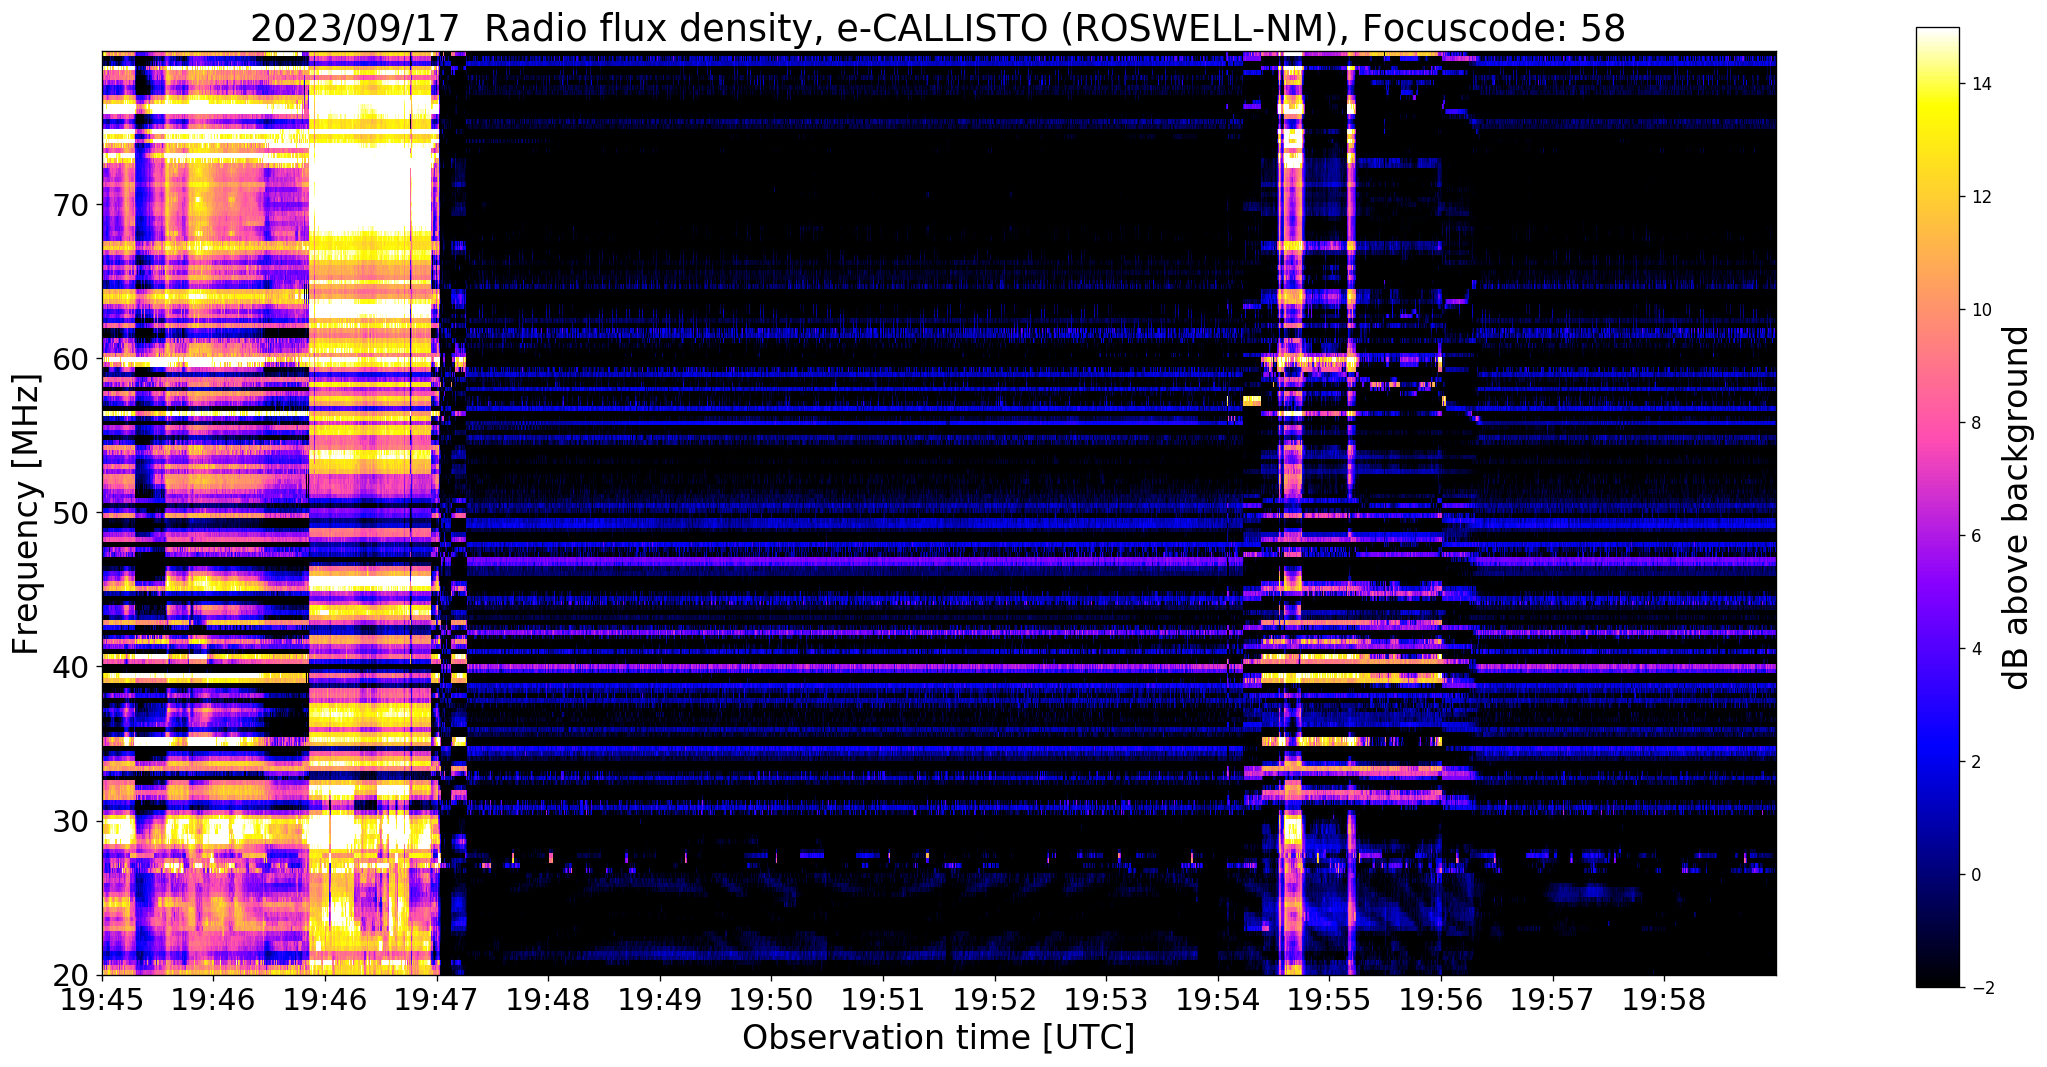The width and height of the screenshot is (2047, 1067).
Task: Click the 19:48 time tick label
Action: tap(548, 1001)
